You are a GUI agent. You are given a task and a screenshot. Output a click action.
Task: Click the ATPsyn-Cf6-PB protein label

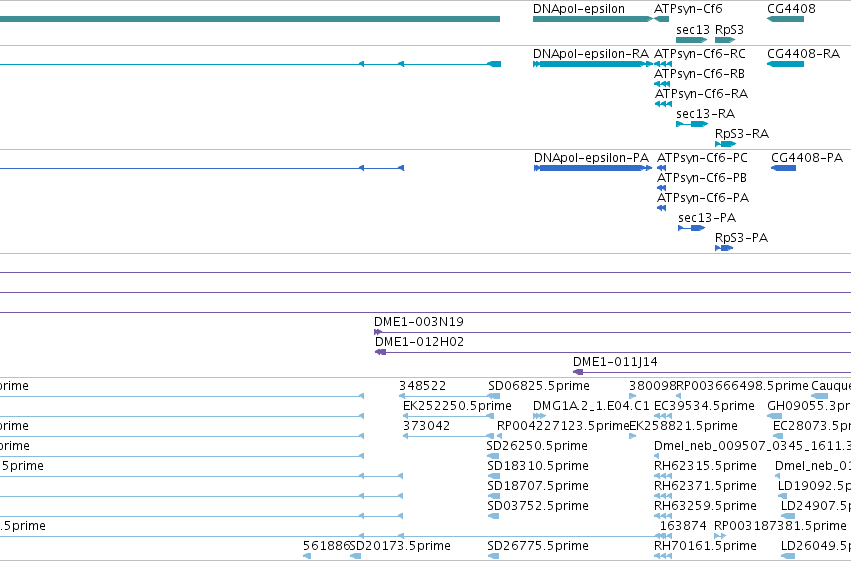click(x=702, y=178)
